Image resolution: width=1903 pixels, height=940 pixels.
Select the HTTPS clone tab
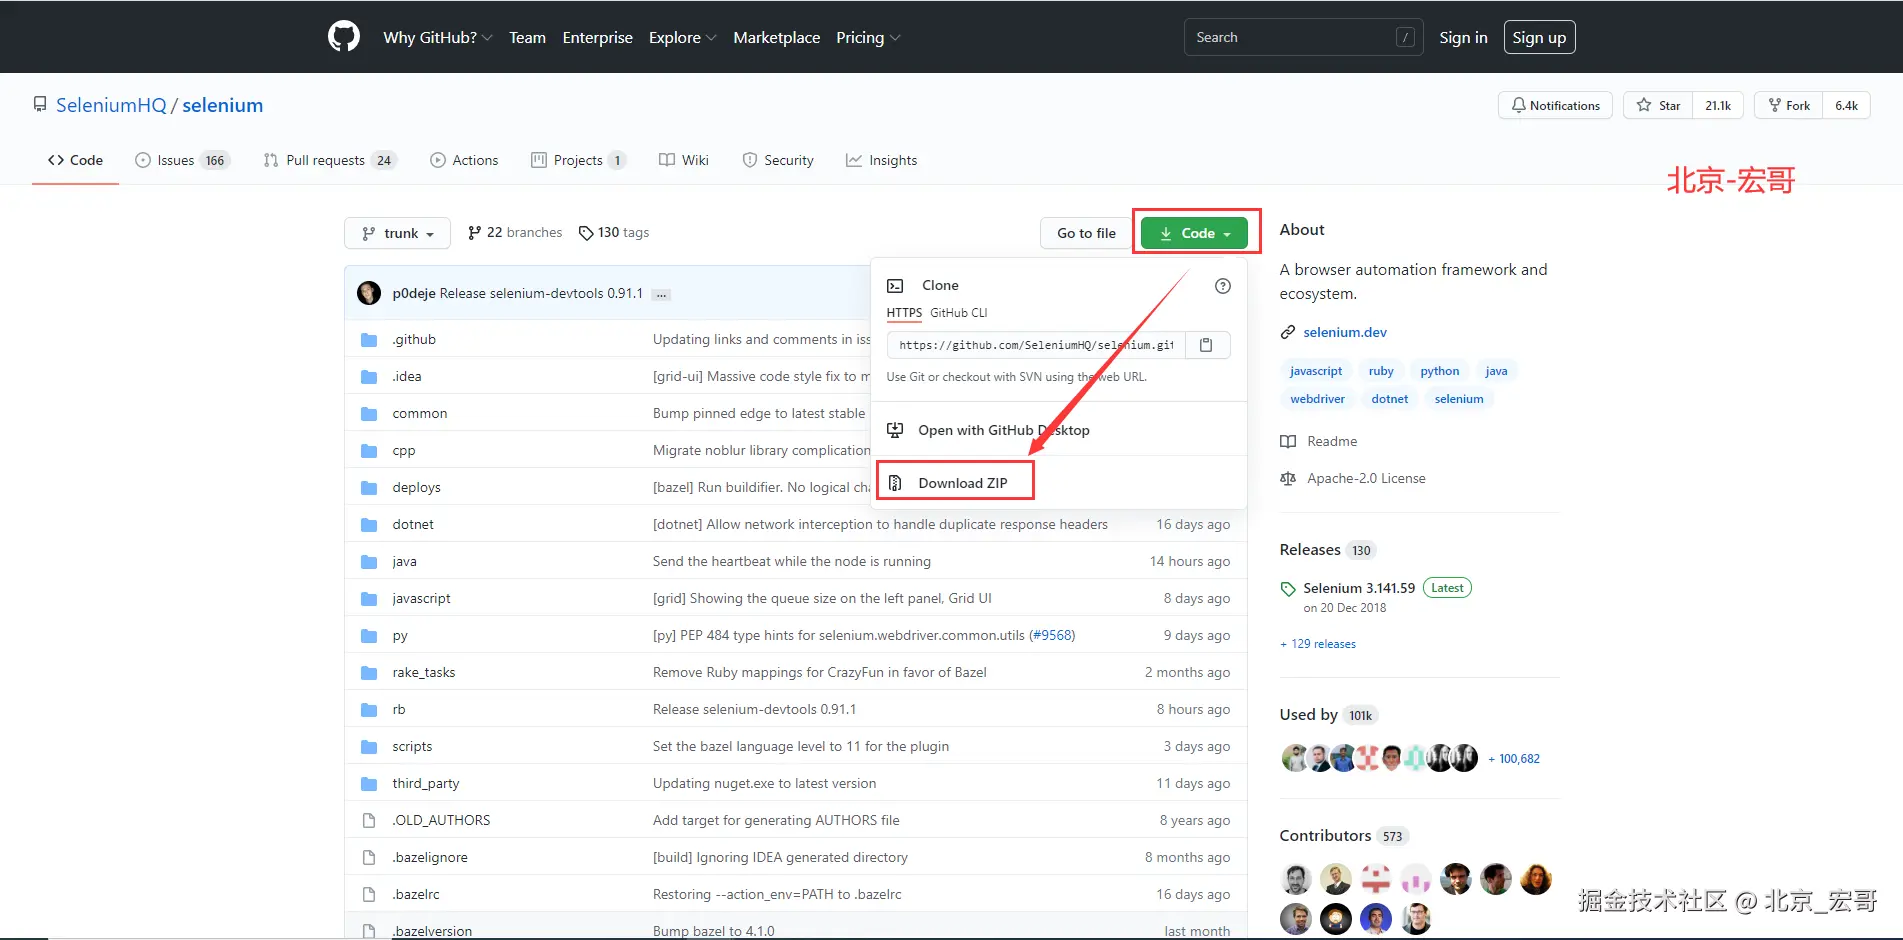tap(904, 313)
